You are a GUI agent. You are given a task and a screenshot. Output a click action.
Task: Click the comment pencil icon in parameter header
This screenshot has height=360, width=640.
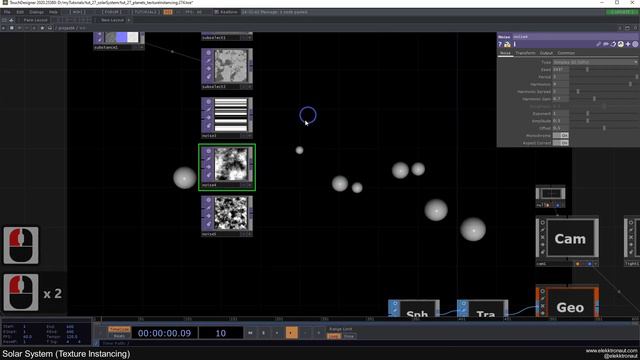pos(598,44)
